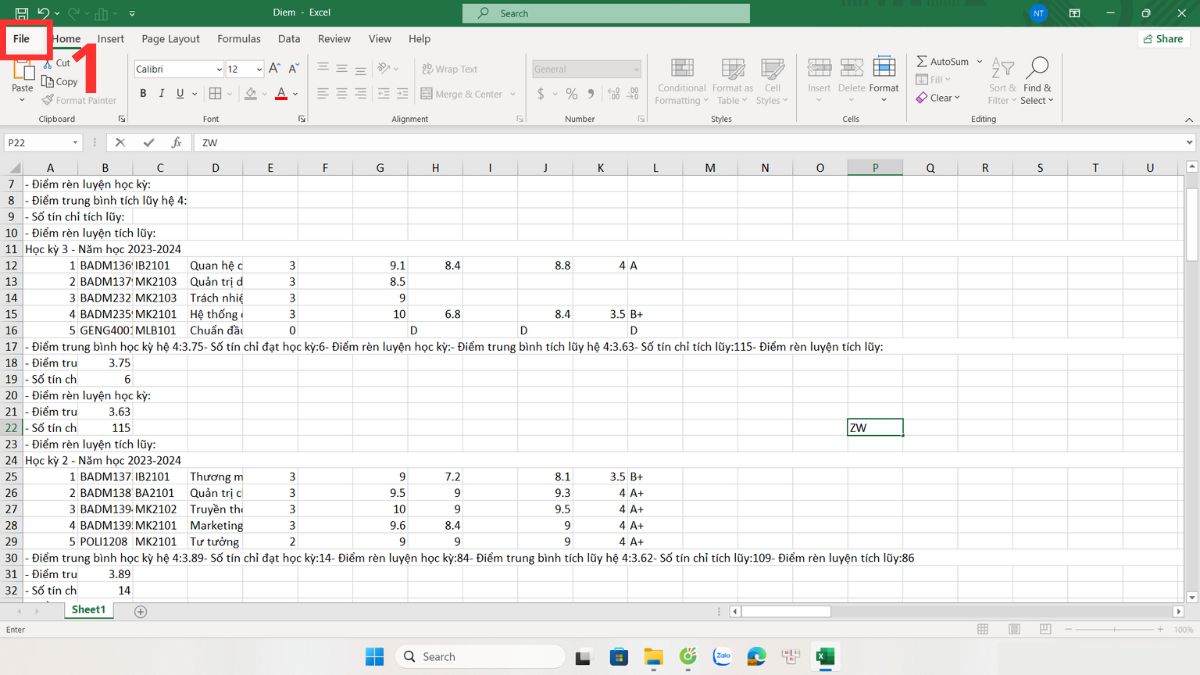This screenshot has width=1200, height=675.
Task: Open the Formulas tab
Action: pos(239,39)
